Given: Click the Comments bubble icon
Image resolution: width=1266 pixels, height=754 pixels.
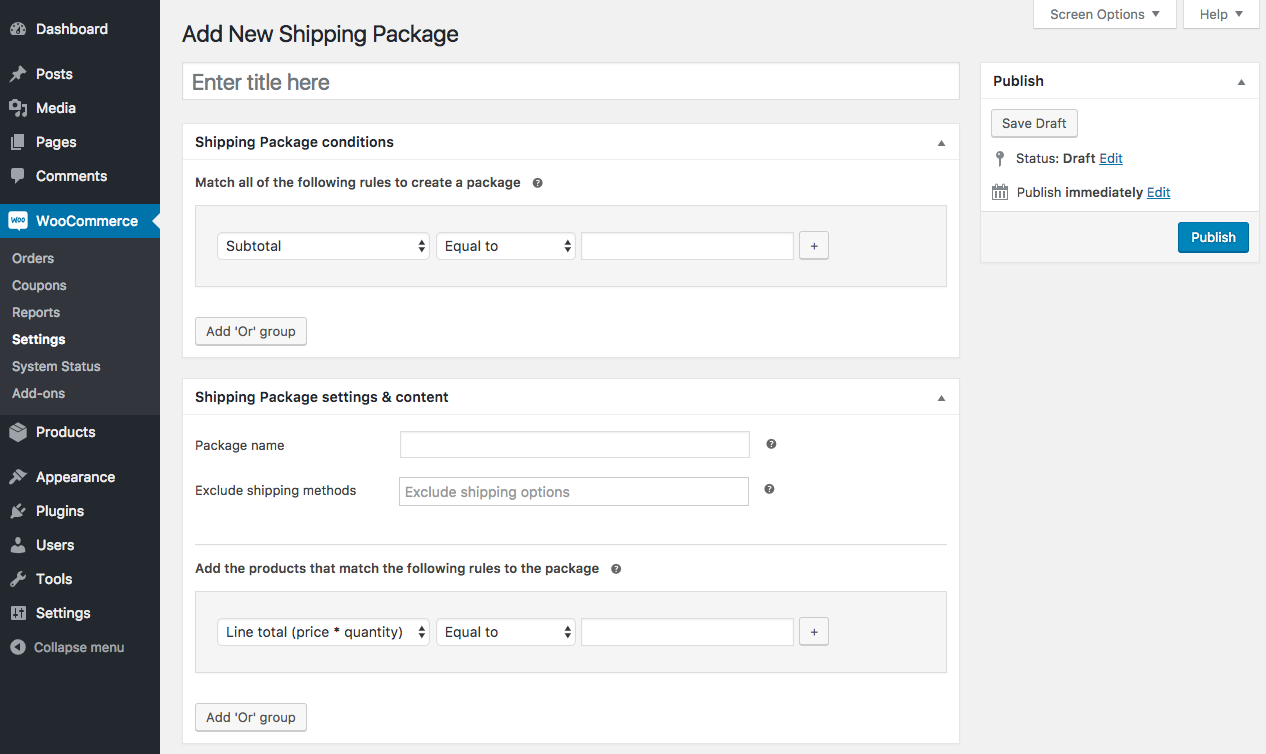Looking at the screenshot, I should click(x=18, y=176).
